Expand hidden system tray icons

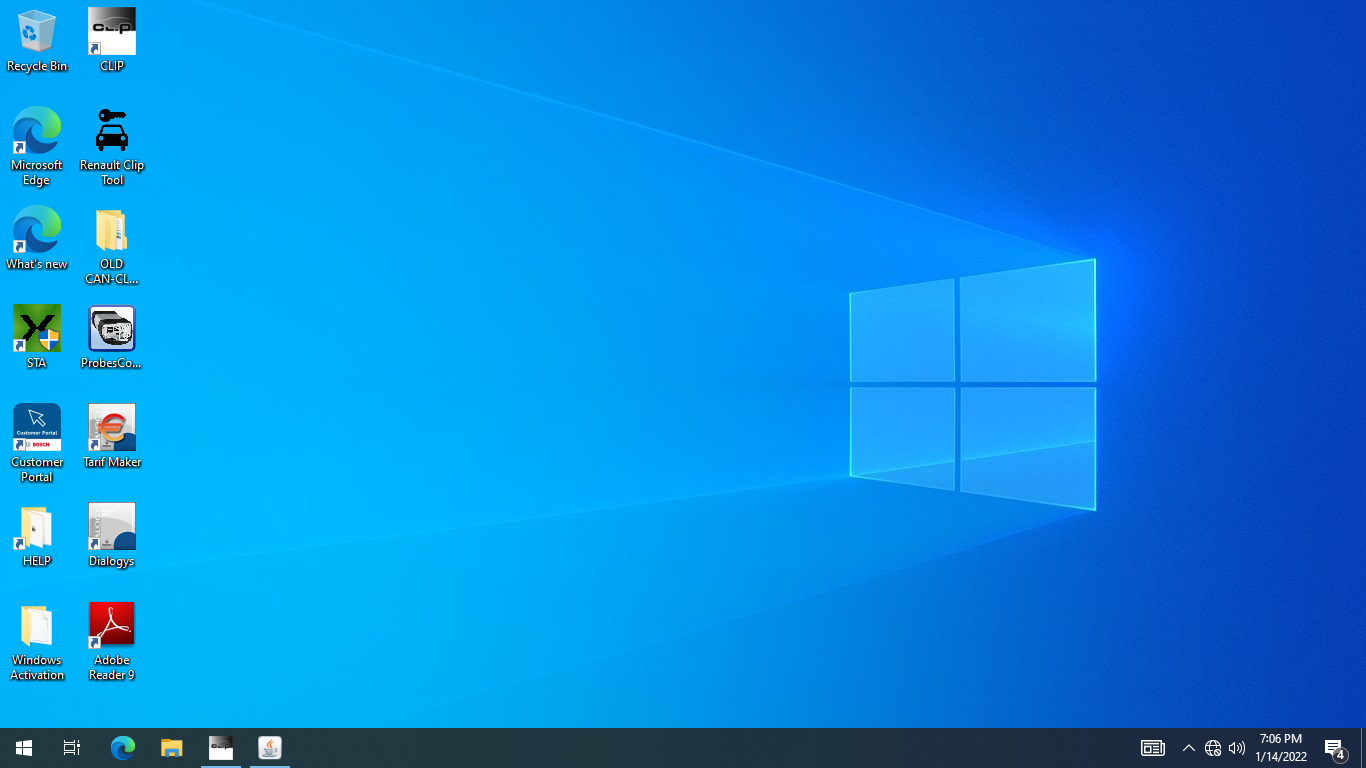click(1188, 747)
